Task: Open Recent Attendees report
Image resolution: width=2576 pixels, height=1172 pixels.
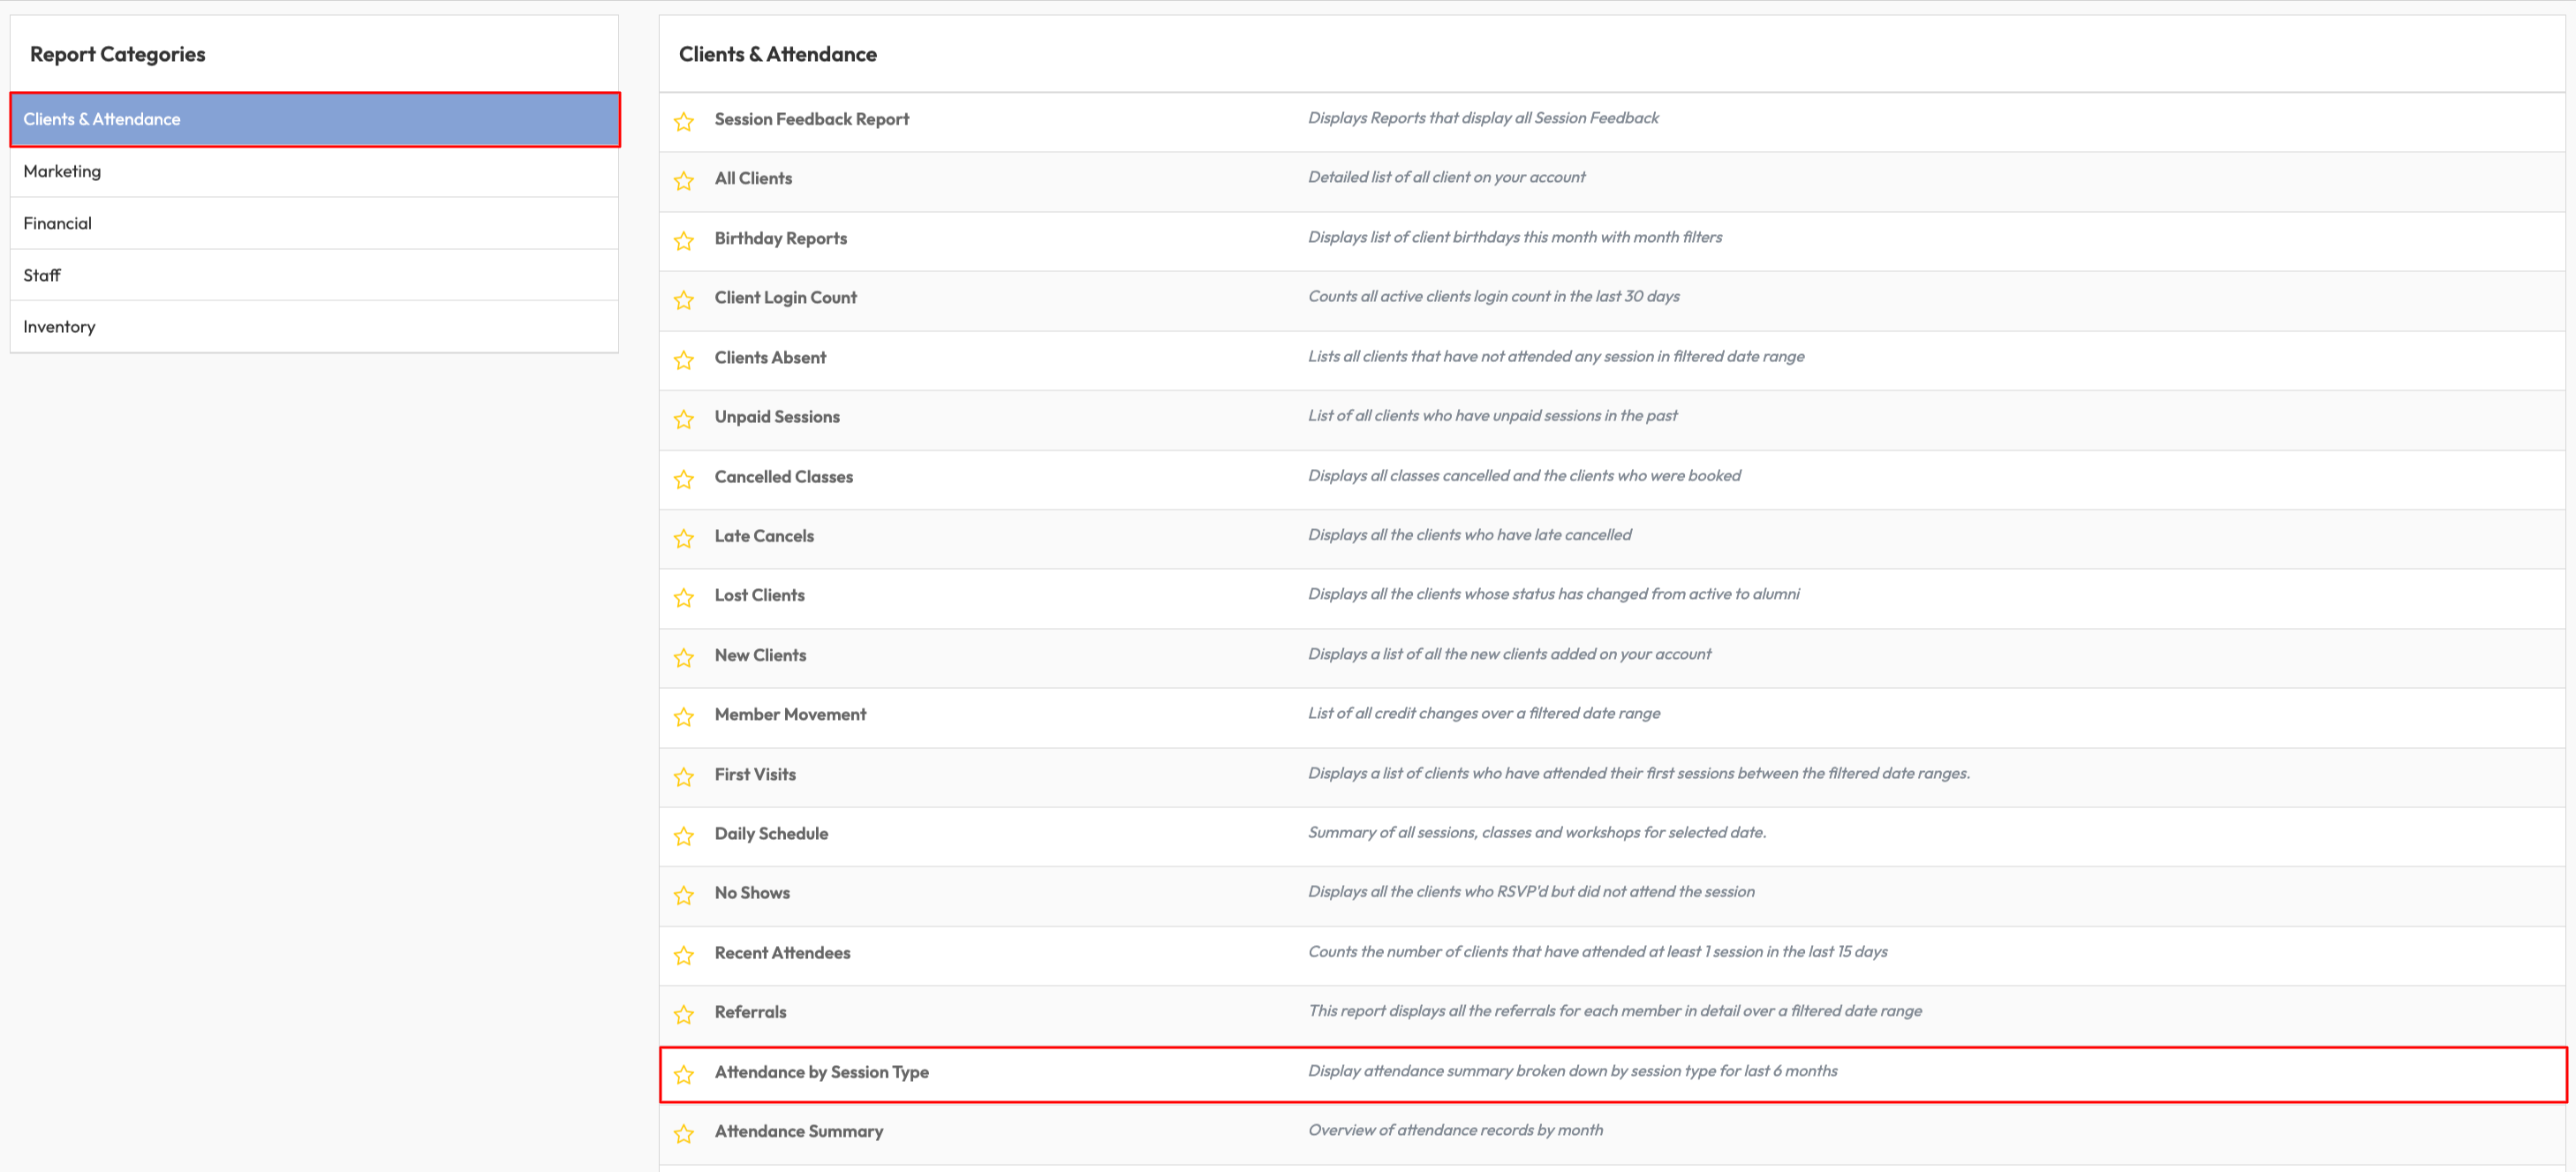Action: click(782, 952)
